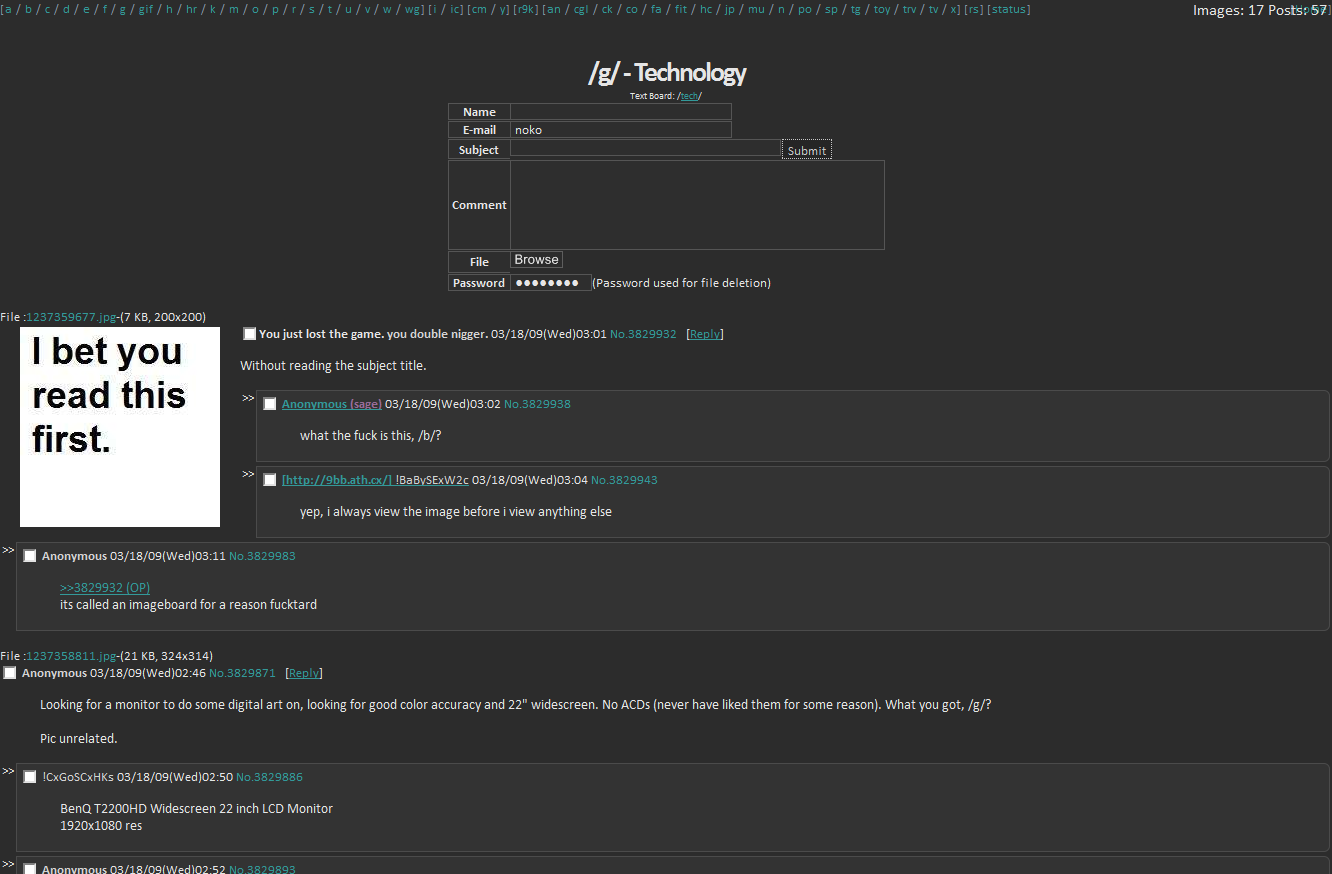1332x874 pixels.
Task: Select the checkbox beside Anonymous (sage) post
Action: coord(270,404)
